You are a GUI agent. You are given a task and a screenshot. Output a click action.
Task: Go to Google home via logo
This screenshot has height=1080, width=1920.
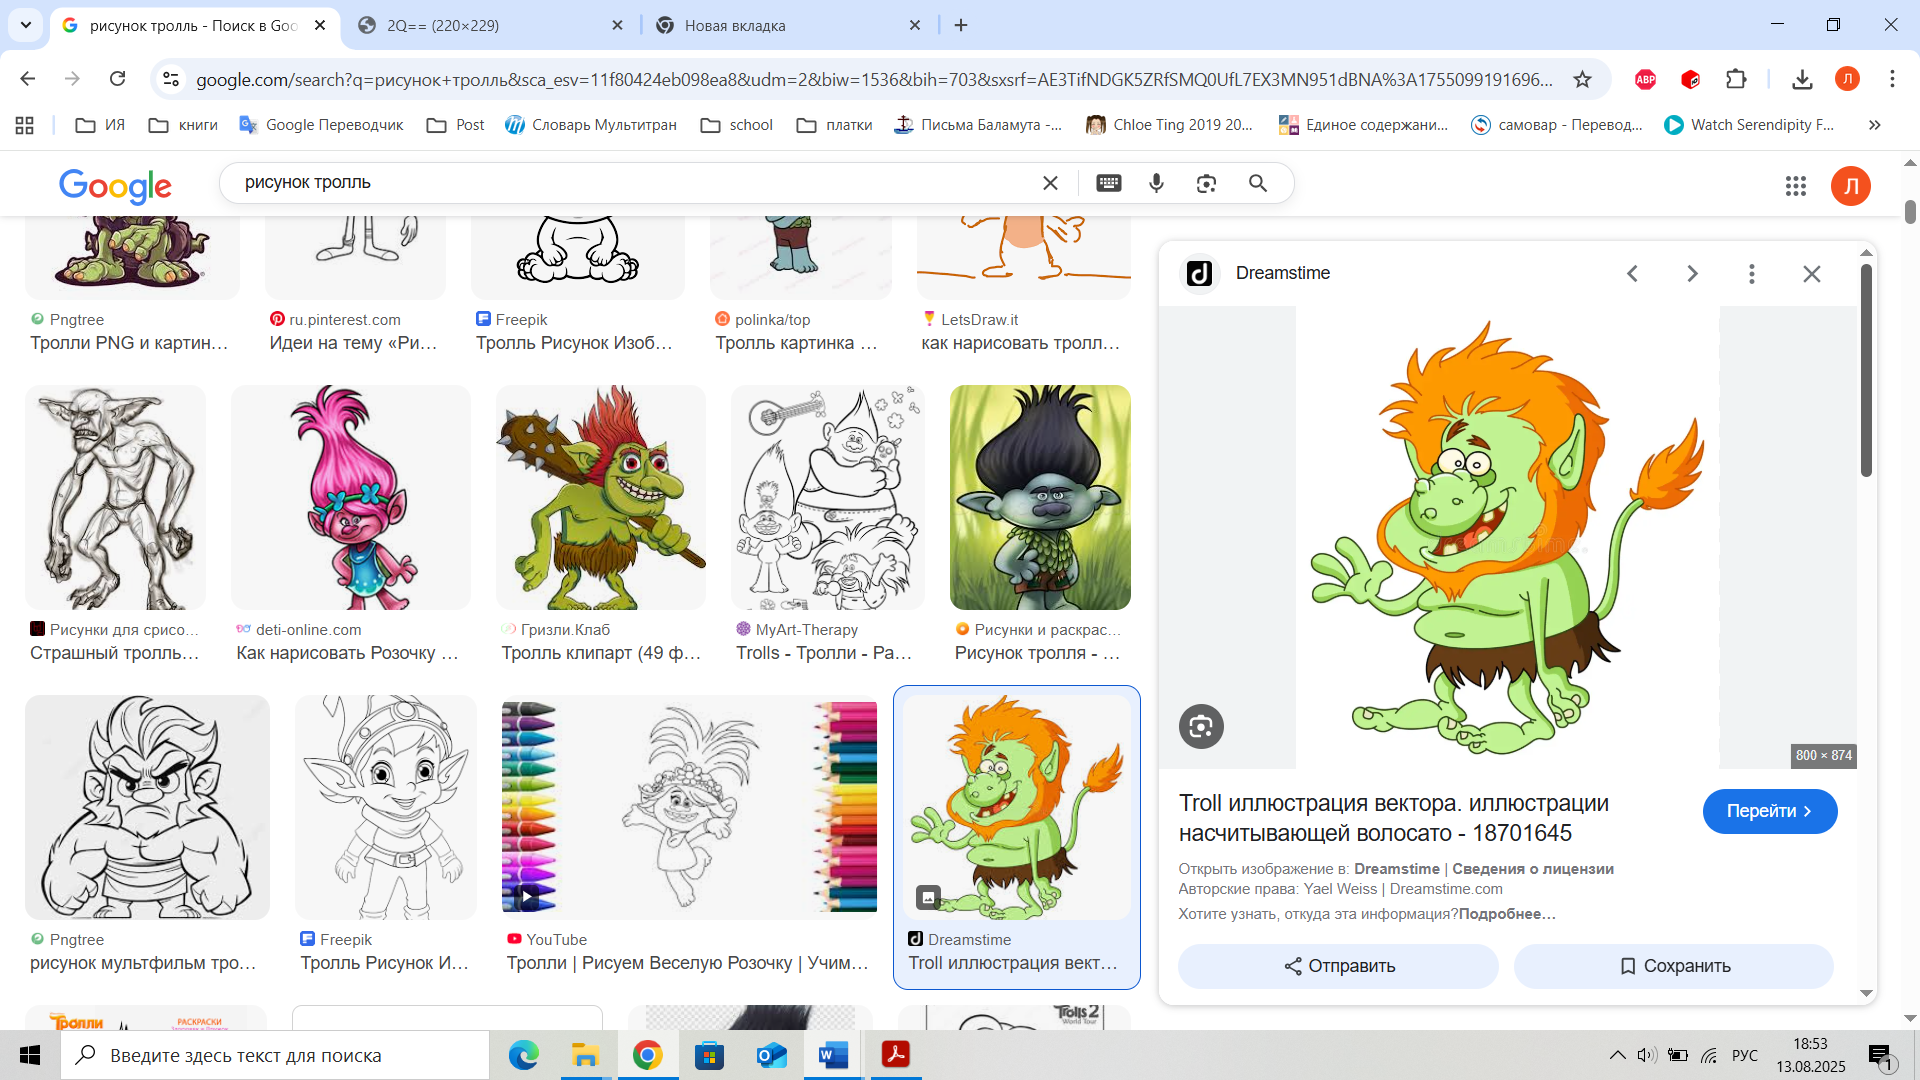click(115, 186)
